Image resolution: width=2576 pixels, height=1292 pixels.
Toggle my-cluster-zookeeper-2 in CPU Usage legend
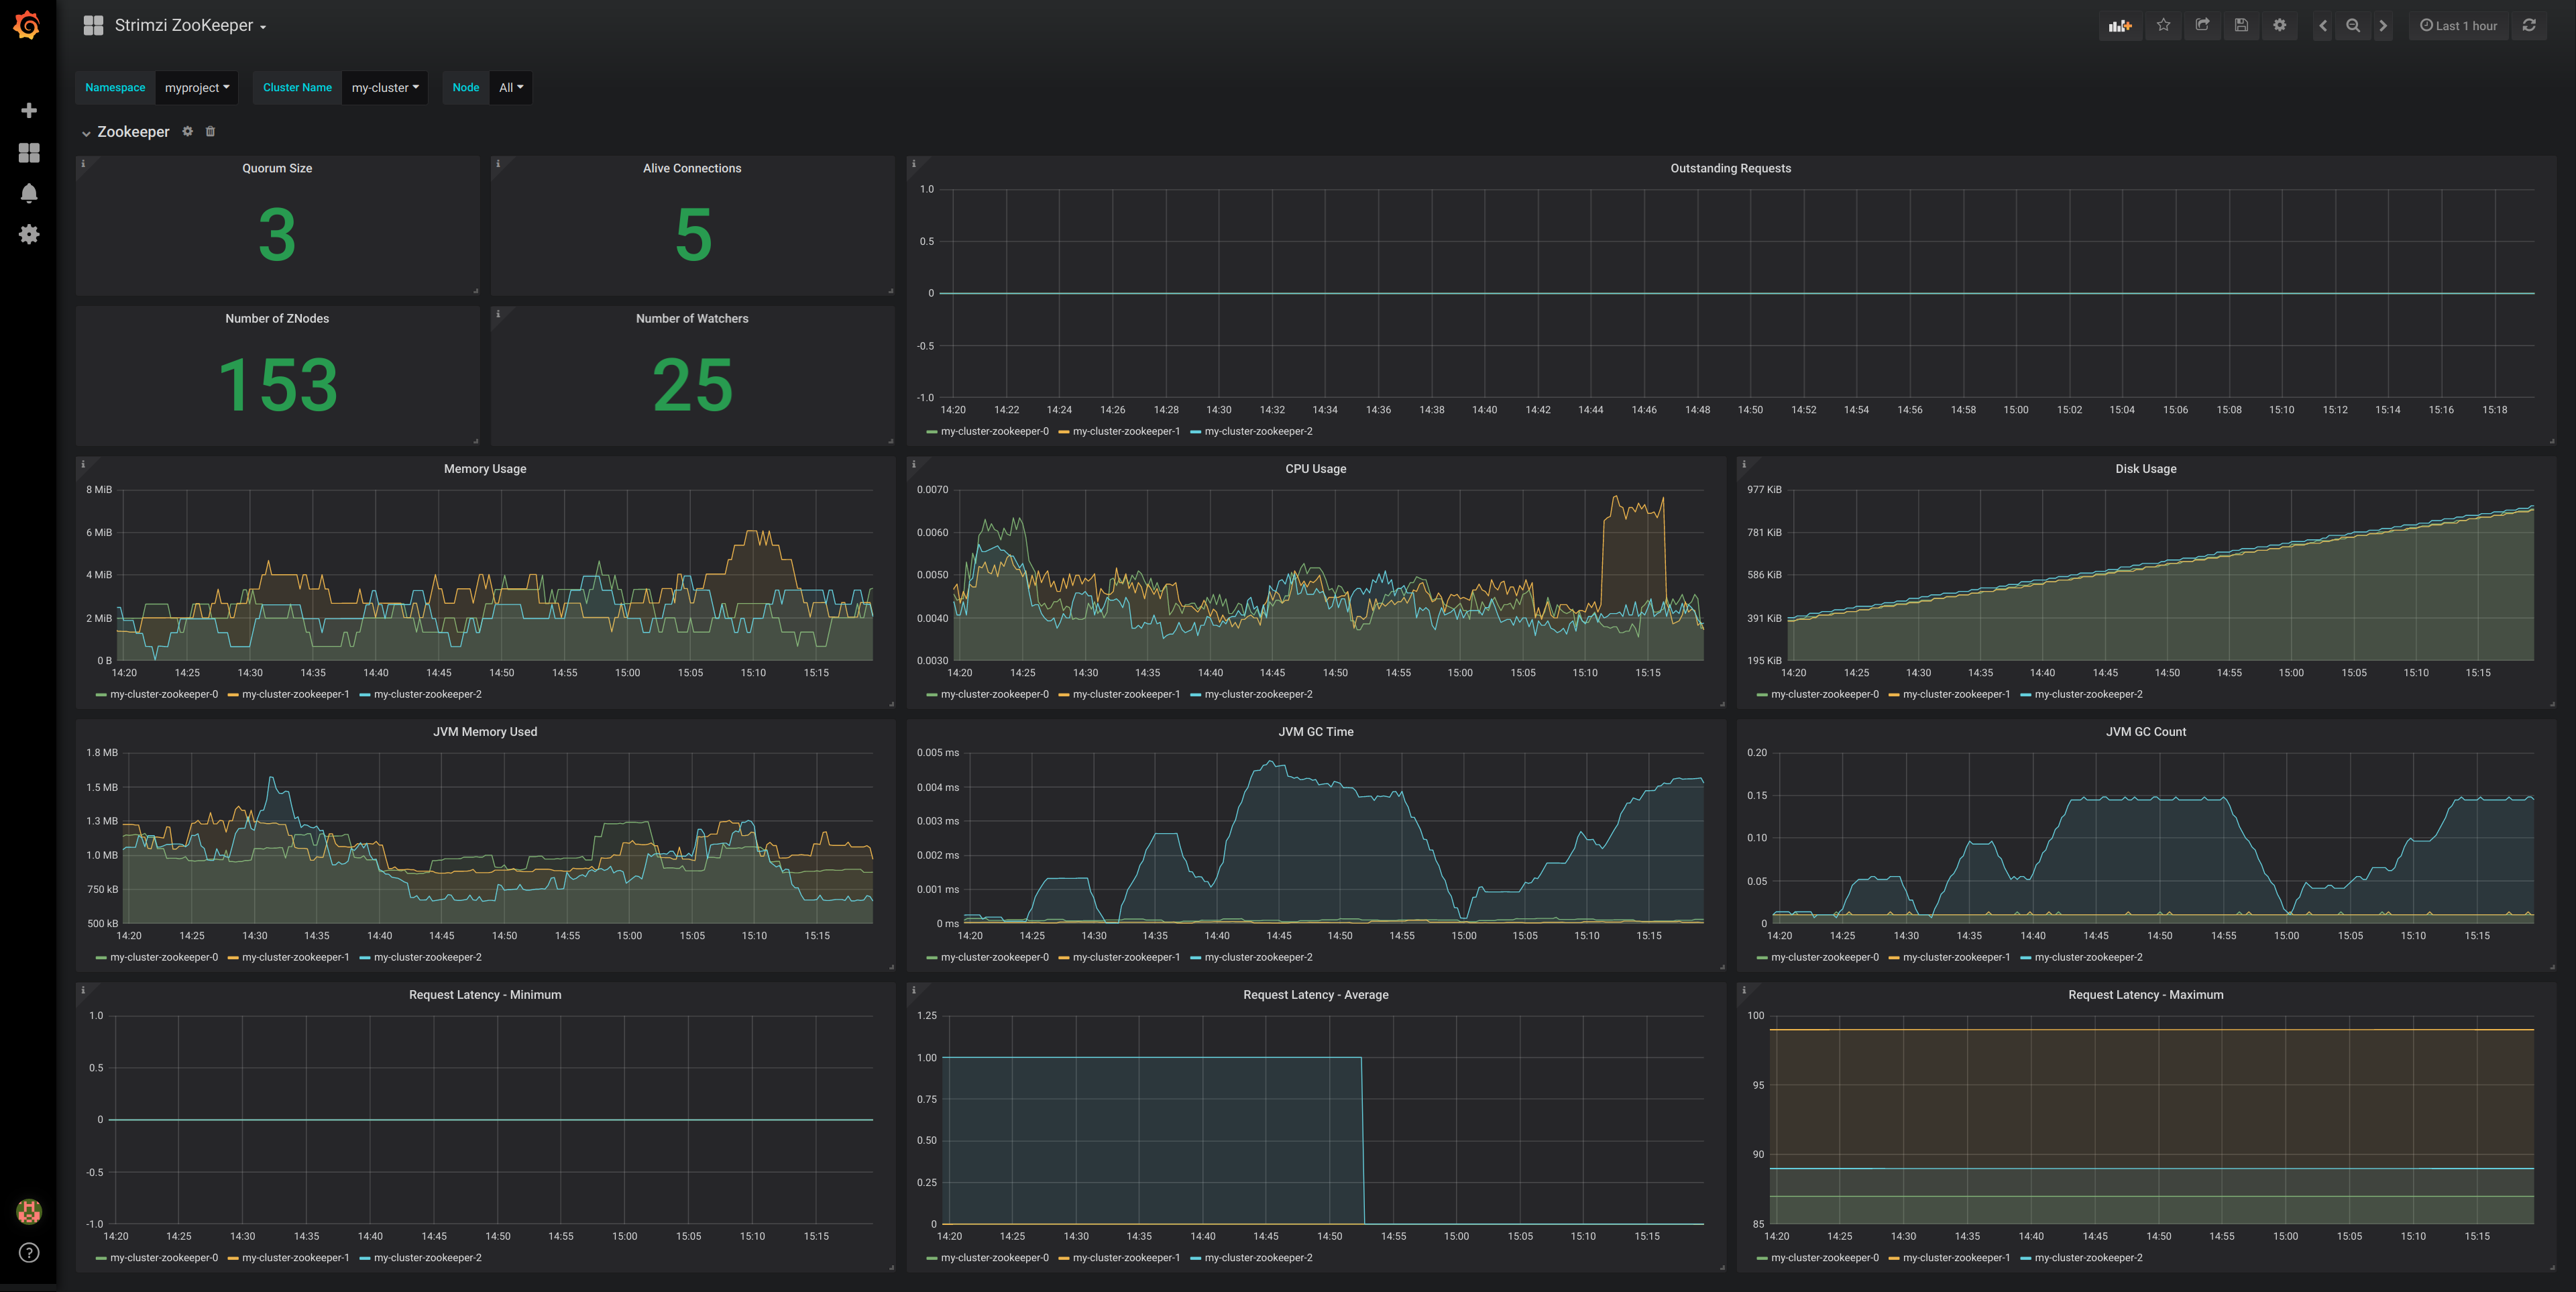[1258, 695]
